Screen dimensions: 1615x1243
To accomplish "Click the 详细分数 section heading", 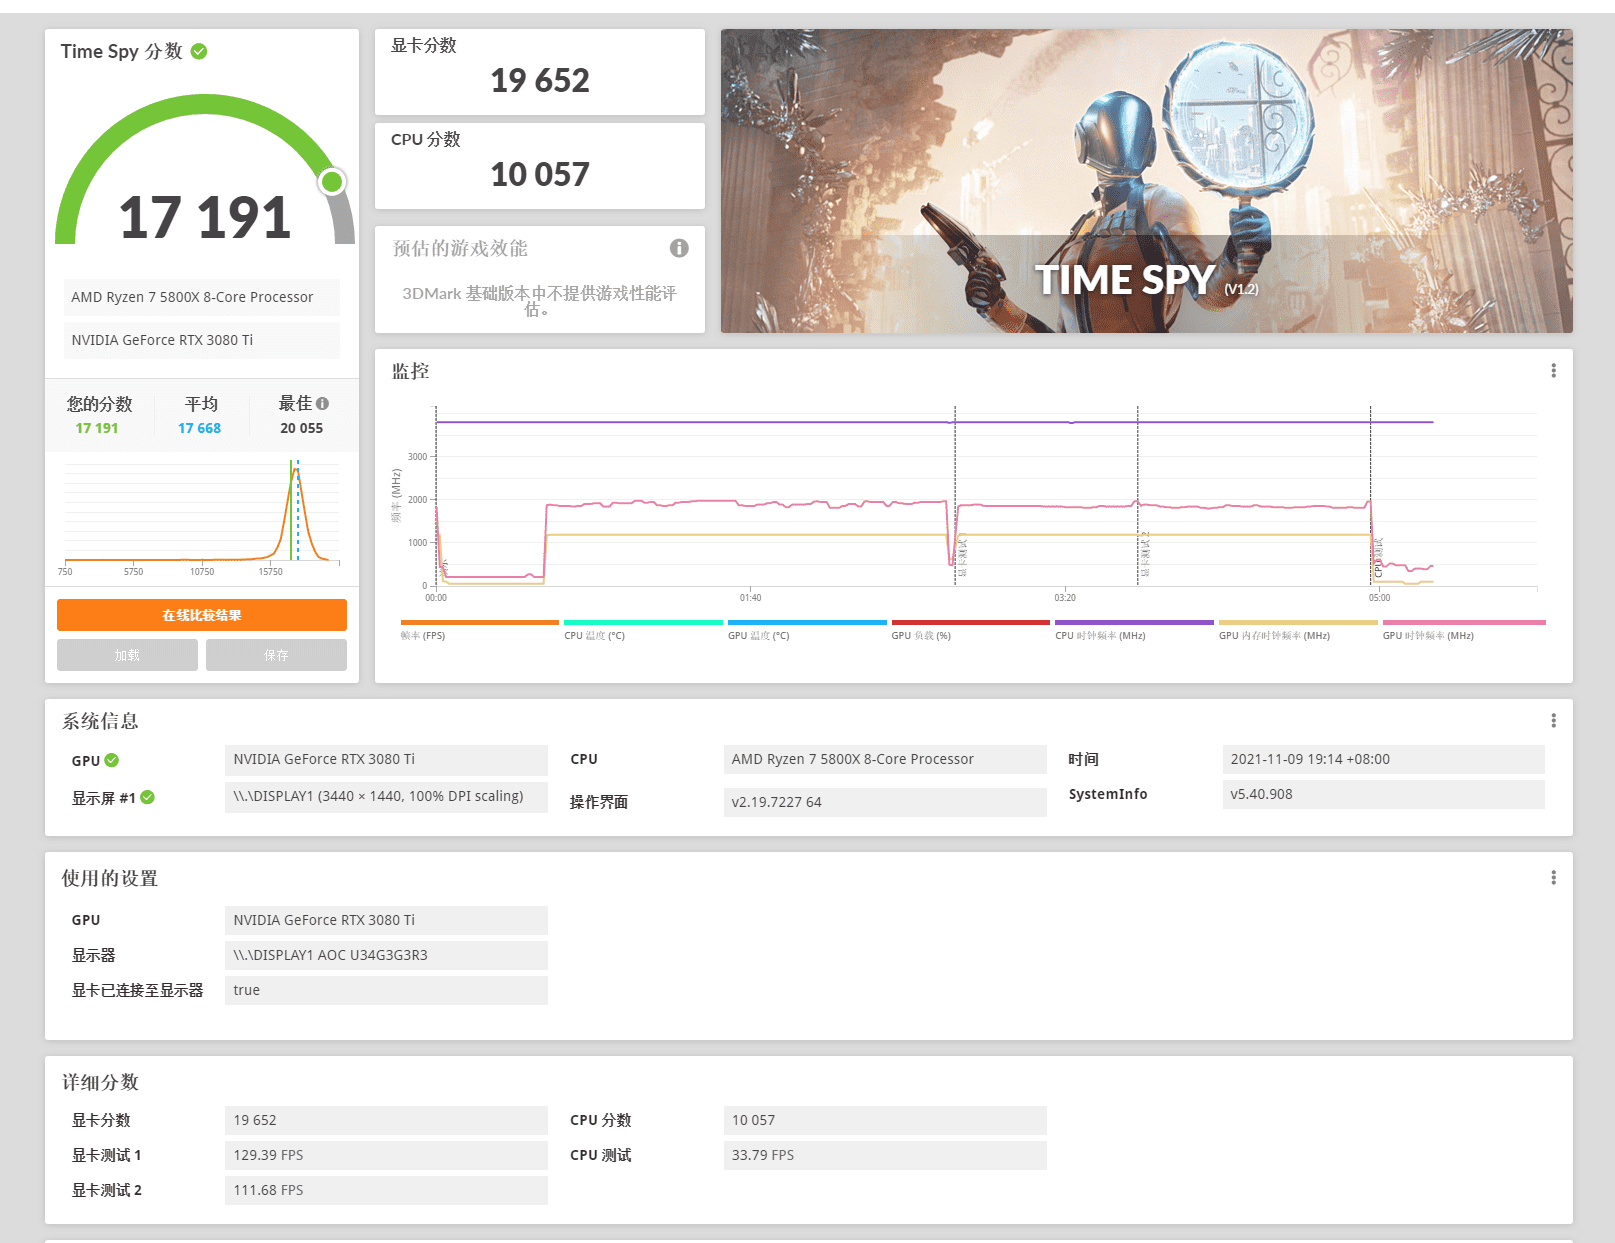I will click(x=100, y=1082).
